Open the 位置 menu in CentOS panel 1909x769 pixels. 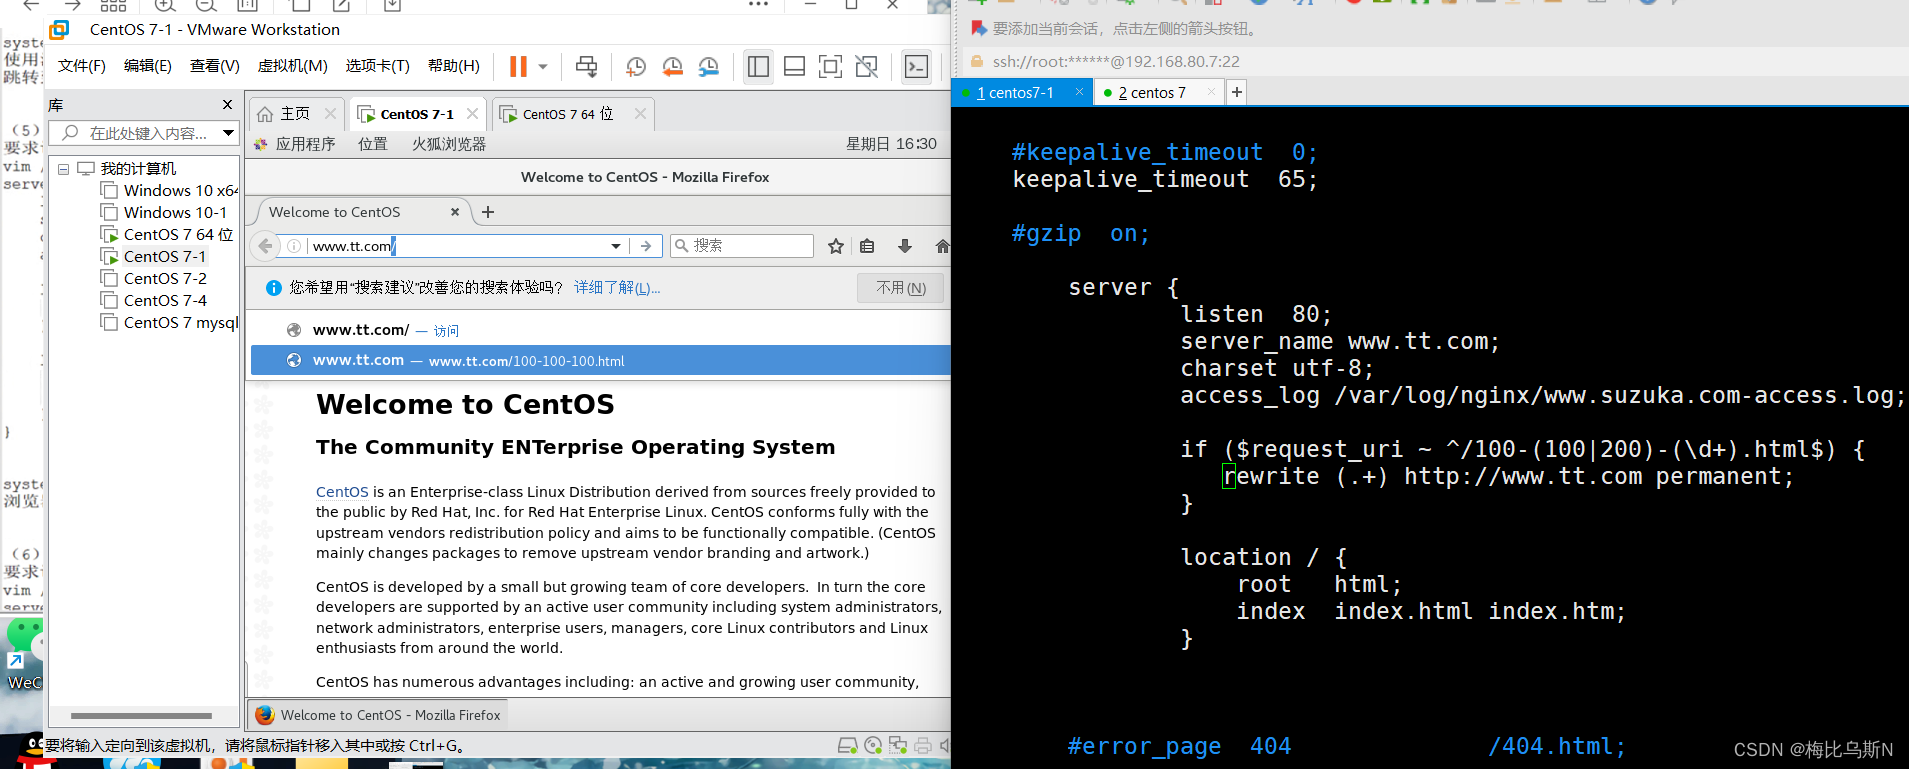373,144
